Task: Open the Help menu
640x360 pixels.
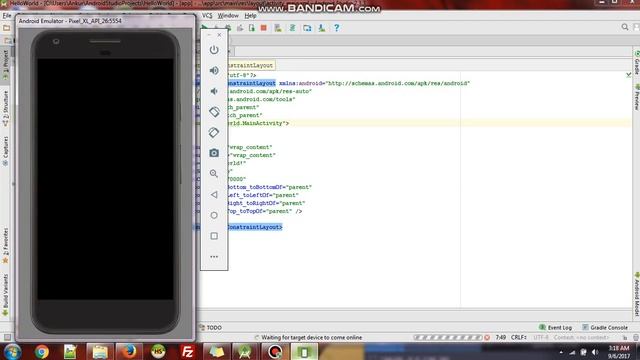Action: pos(250,16)
